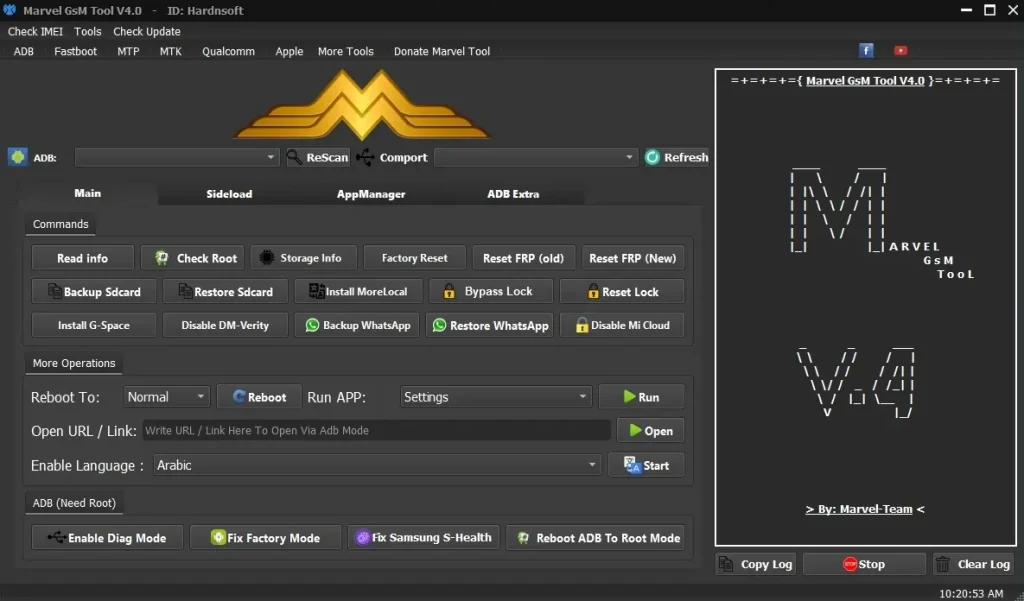1024x601 pixels.
Task: Open Donate Marvel Tool
Action: click(x=441, y=51)
